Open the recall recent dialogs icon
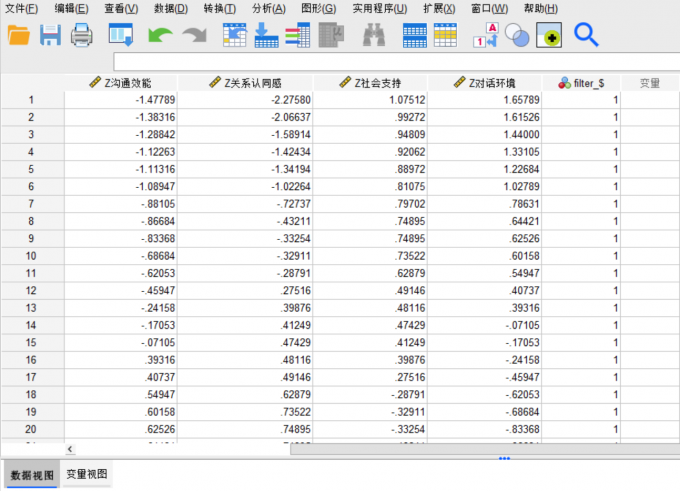 click(x=120, y=36)
